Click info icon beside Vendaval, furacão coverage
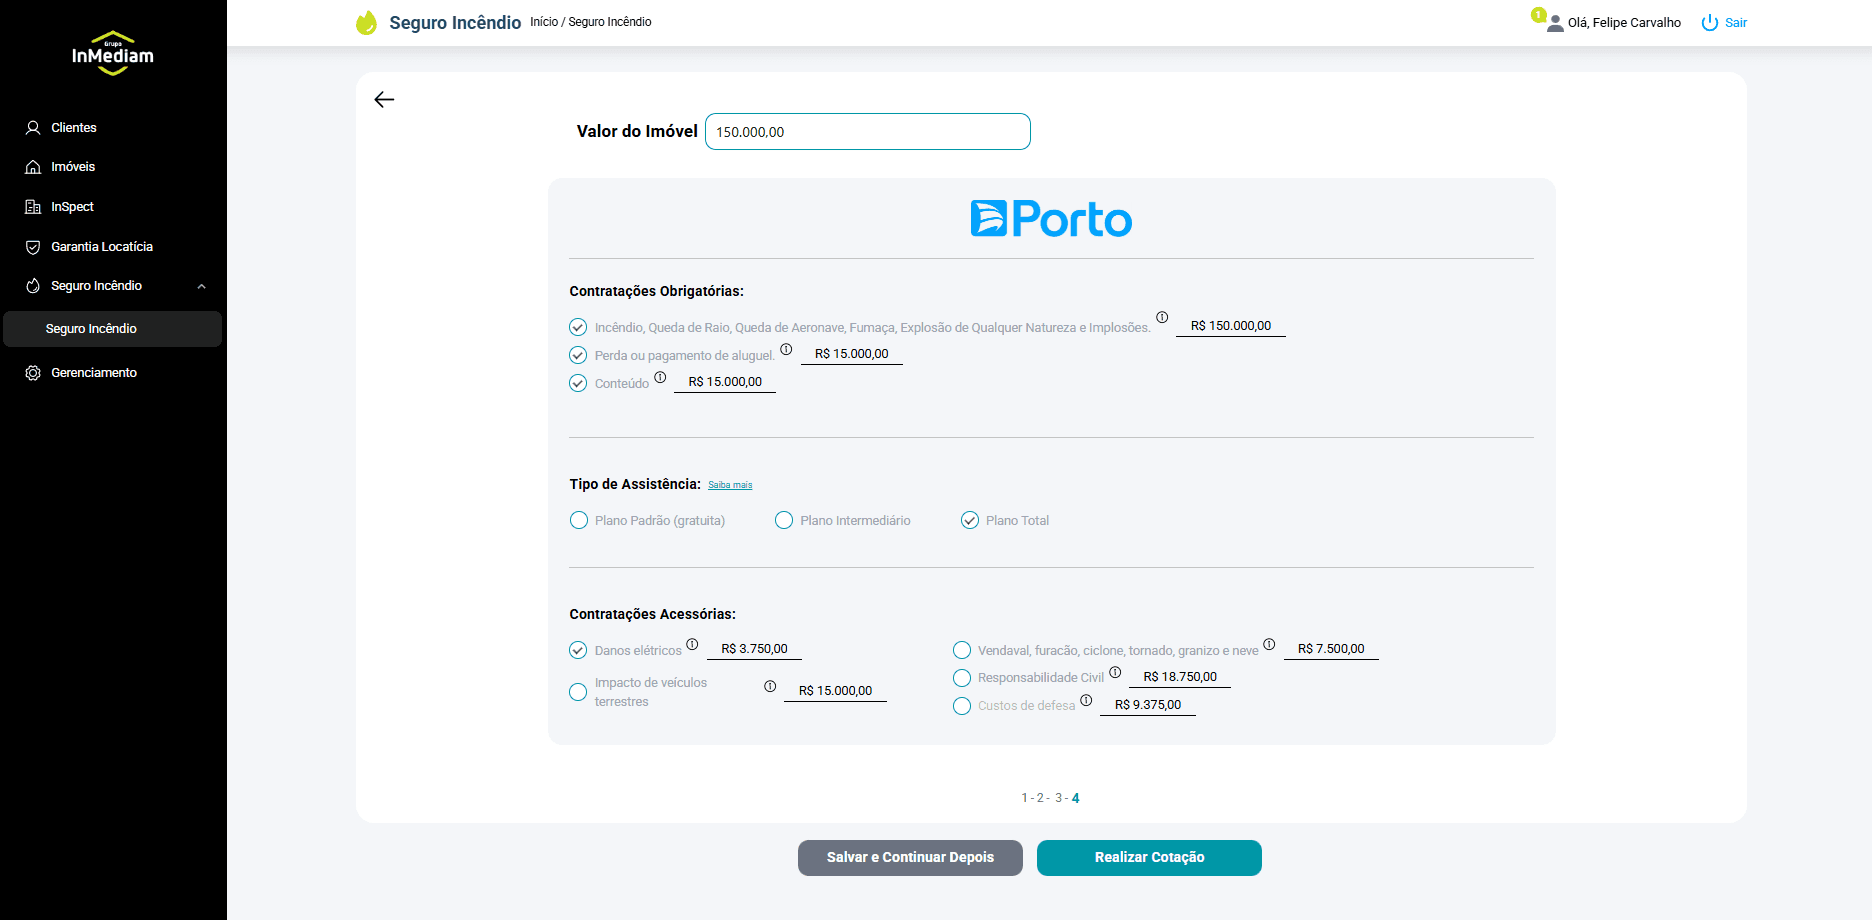1872x920 pixels. tap(1269, 644)
